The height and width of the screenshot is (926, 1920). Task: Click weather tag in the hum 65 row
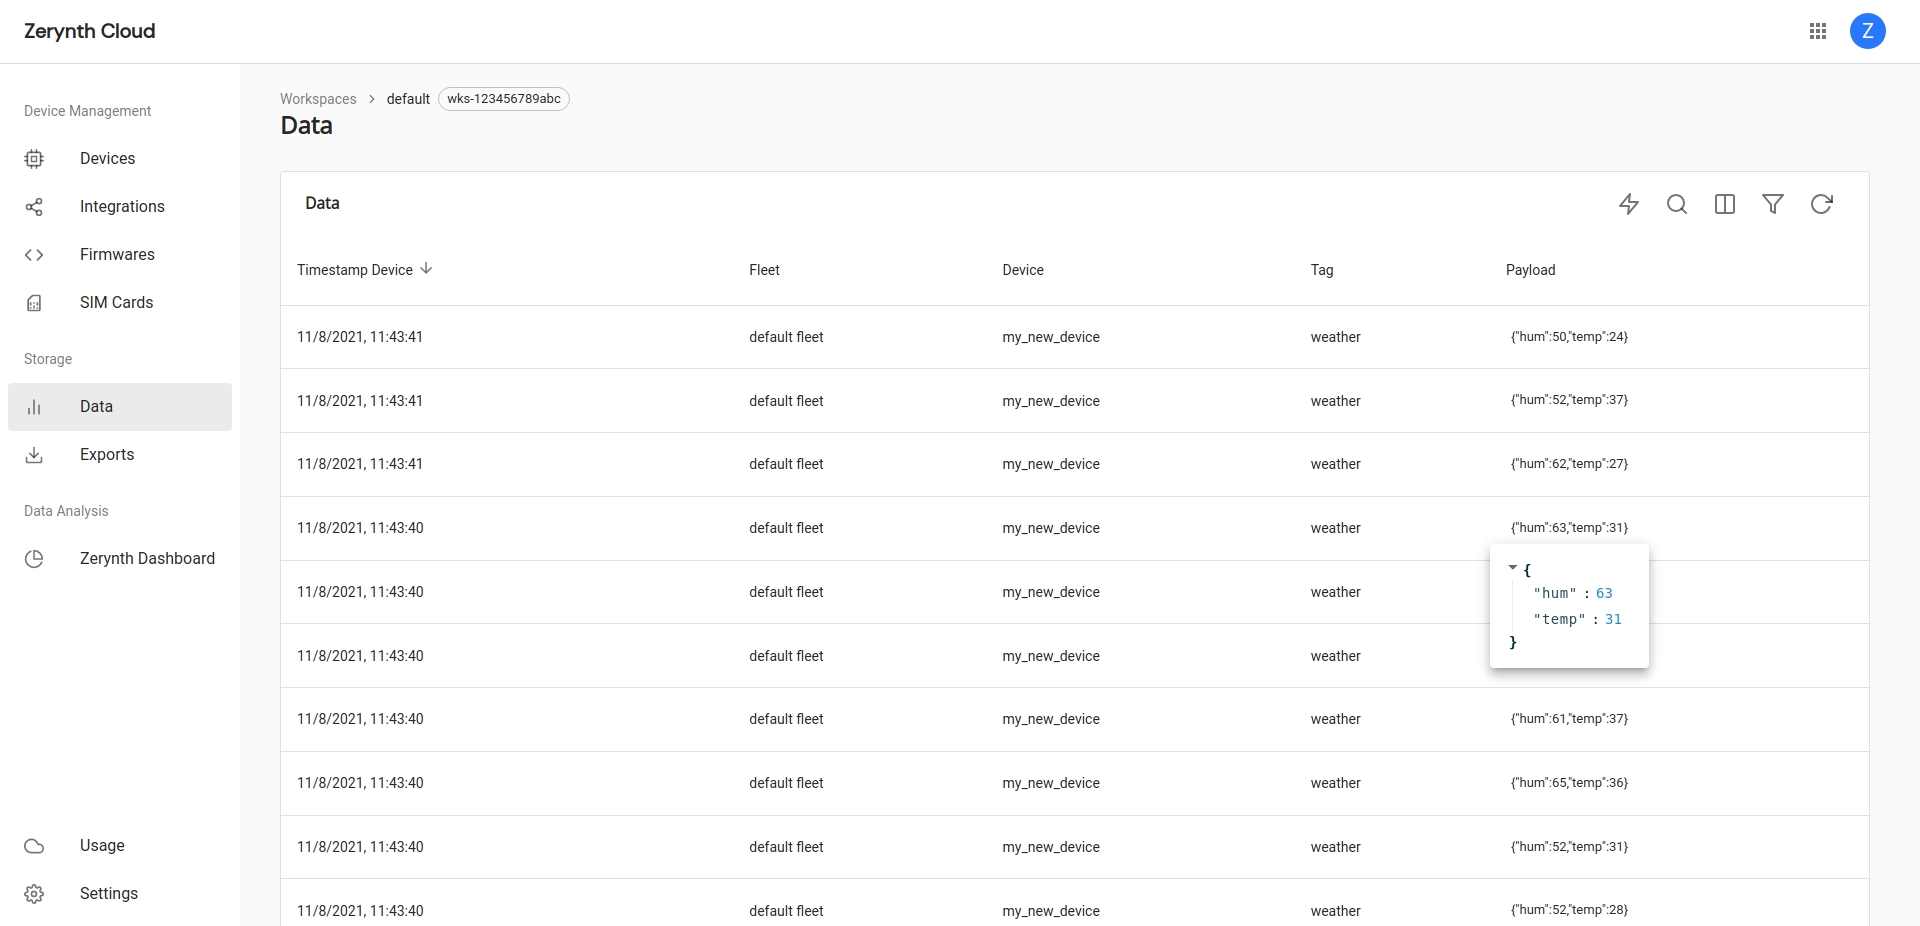1336,783
